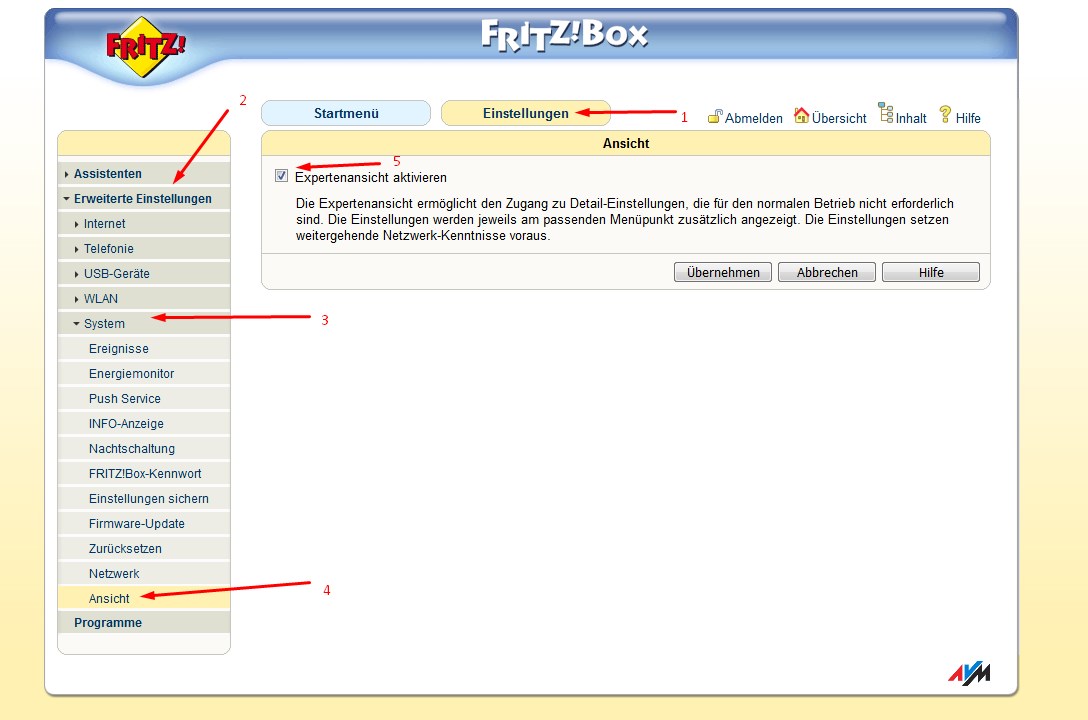The height and width of the screenshot is (720, 1088).
Task: Collapse the System submenu arrow
Action: pyautogui.click(x=76, y=323)
